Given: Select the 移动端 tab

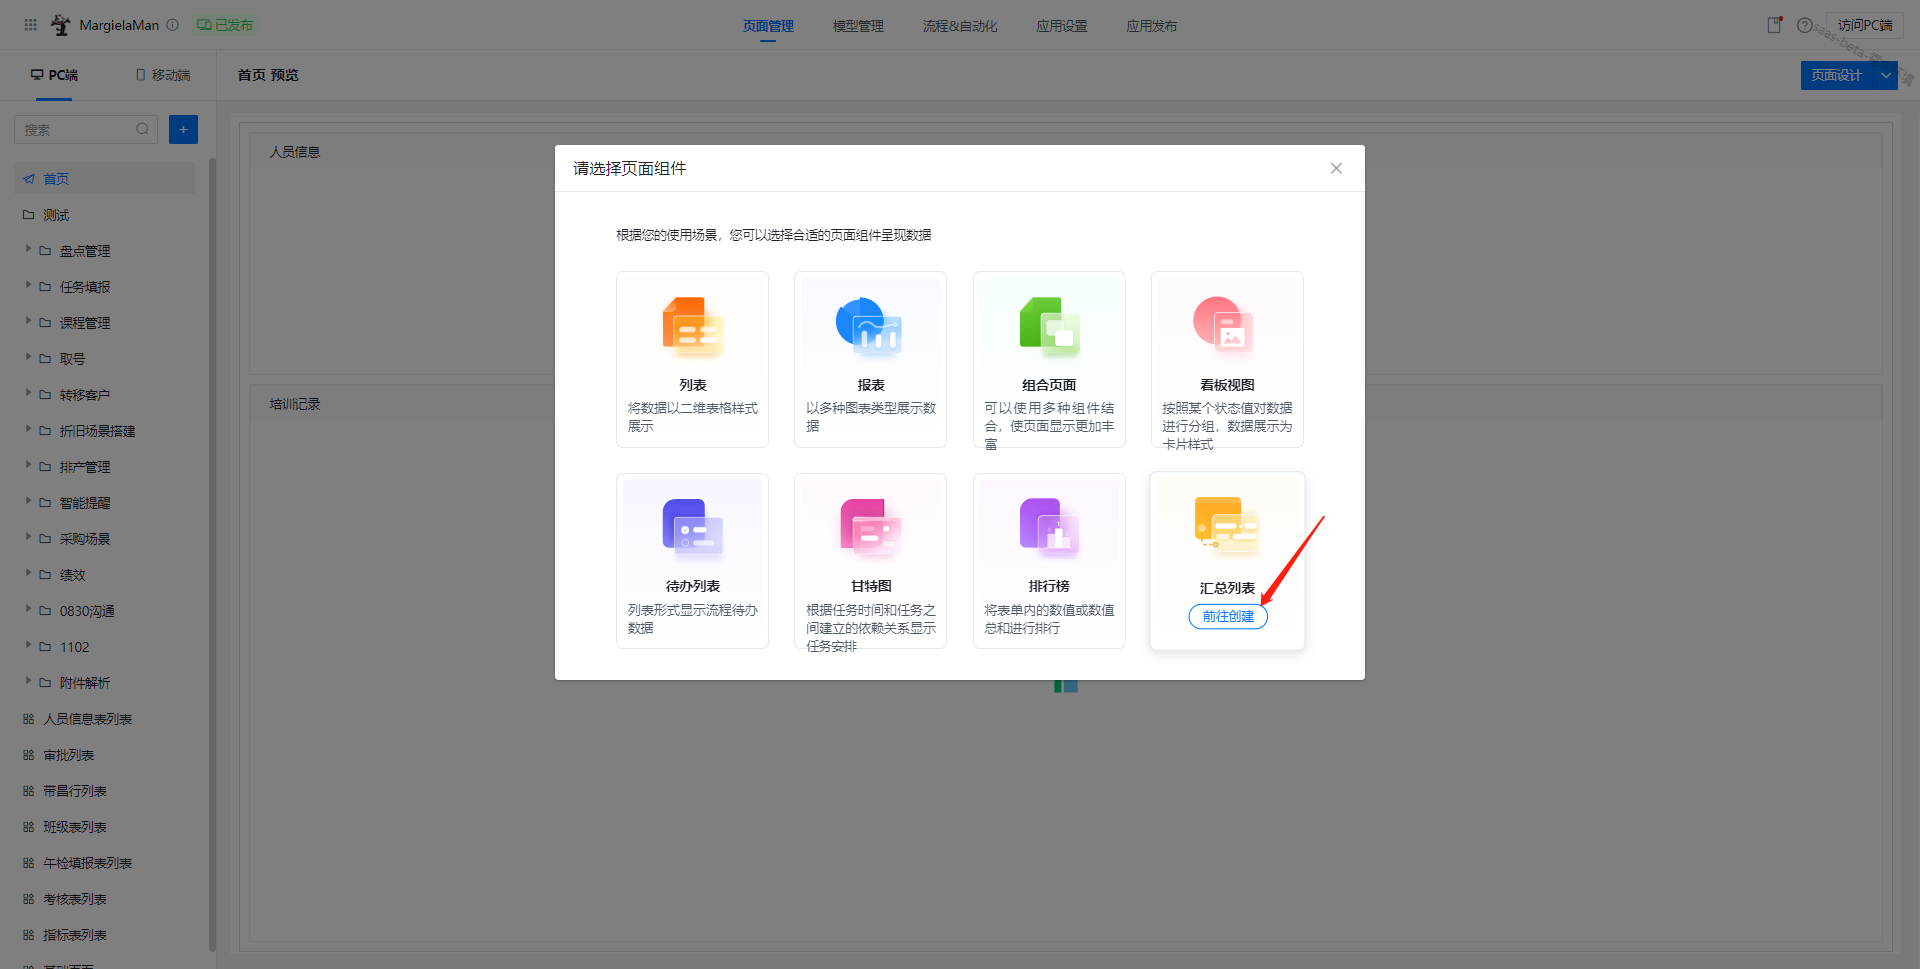Looking at the screenshot, I should (163, 75).
